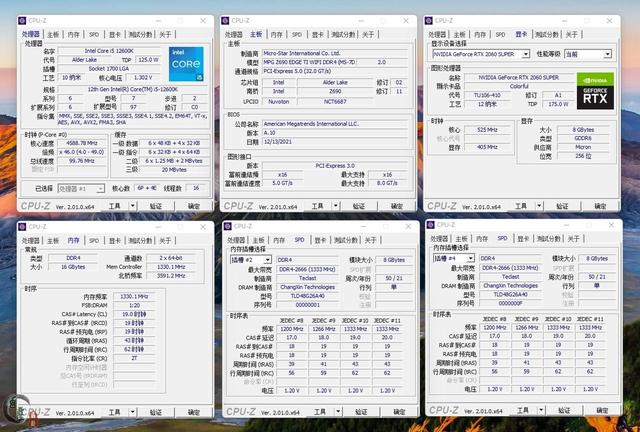Viewport: 640px width, 432px height.
Task: Click 确定 in the RTX 2060 SUPER window
Action: click(600, 206)
